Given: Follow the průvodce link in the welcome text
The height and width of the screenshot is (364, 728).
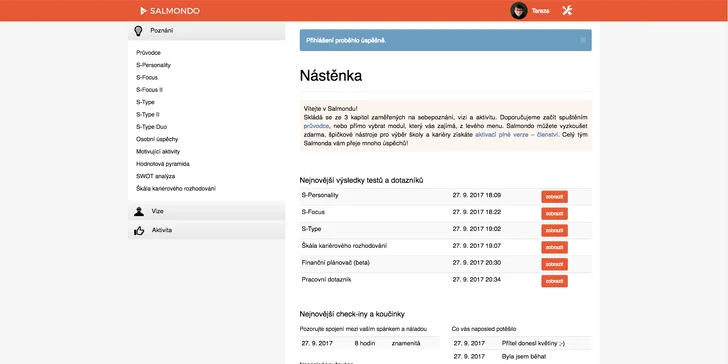Looking at the screenshot, I should pos(317,126).
